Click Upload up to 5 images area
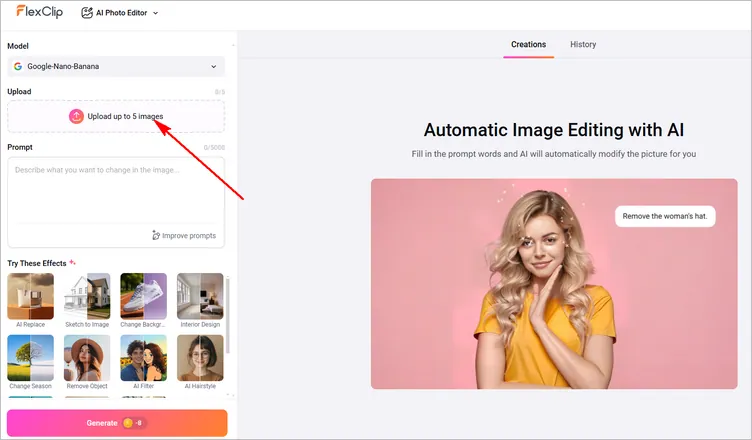Screen dimensions: 752x440 click(x=116, y=117)
